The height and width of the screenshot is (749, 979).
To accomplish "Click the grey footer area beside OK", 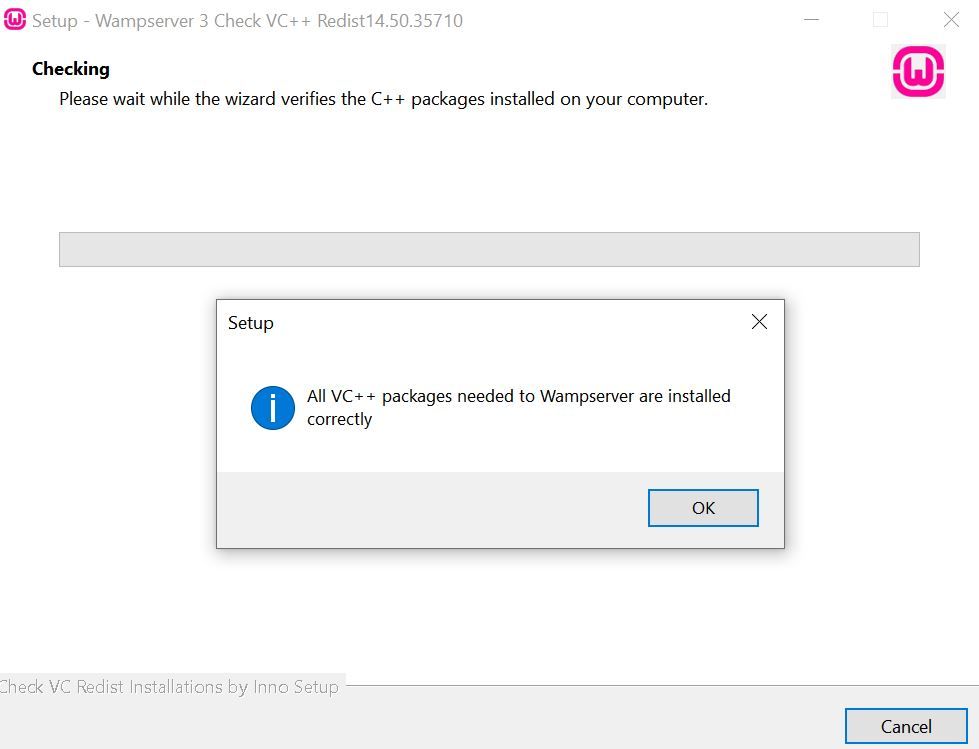I will click(x=430, y=508).
